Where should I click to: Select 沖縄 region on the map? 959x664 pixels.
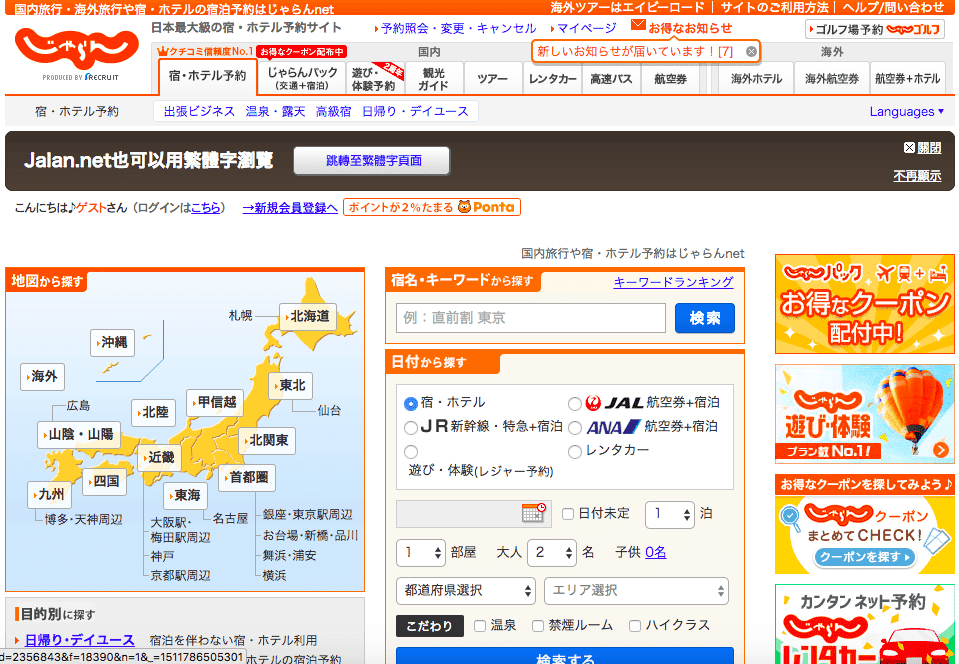point(113,342)
